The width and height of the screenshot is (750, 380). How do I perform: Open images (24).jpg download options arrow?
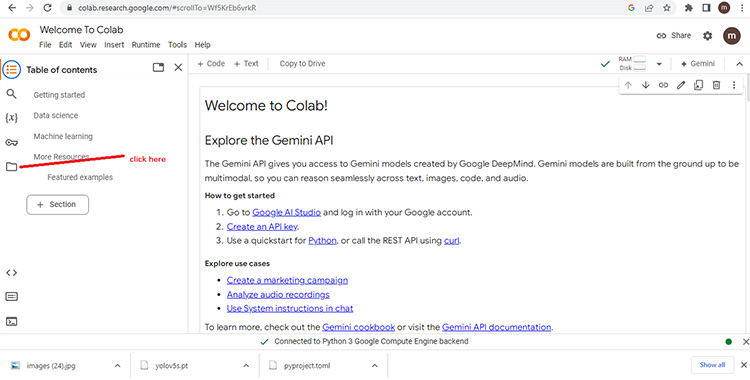click(x=117, y=366)
